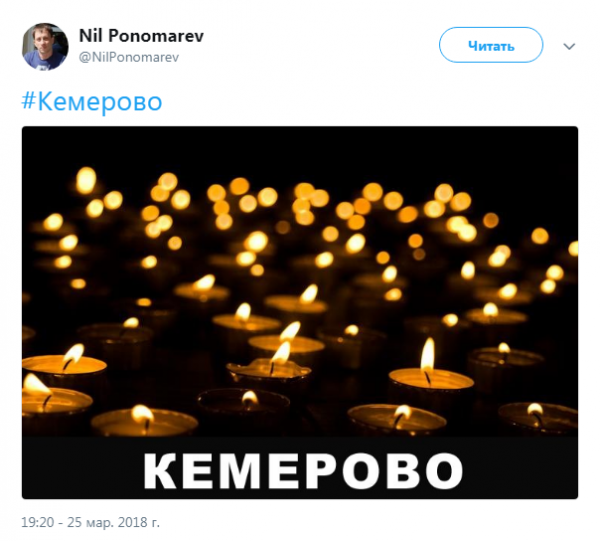Click the white КЕМЕРОВО caption on the photo
This screenshot has width=600, height=541.
(303, 471)
